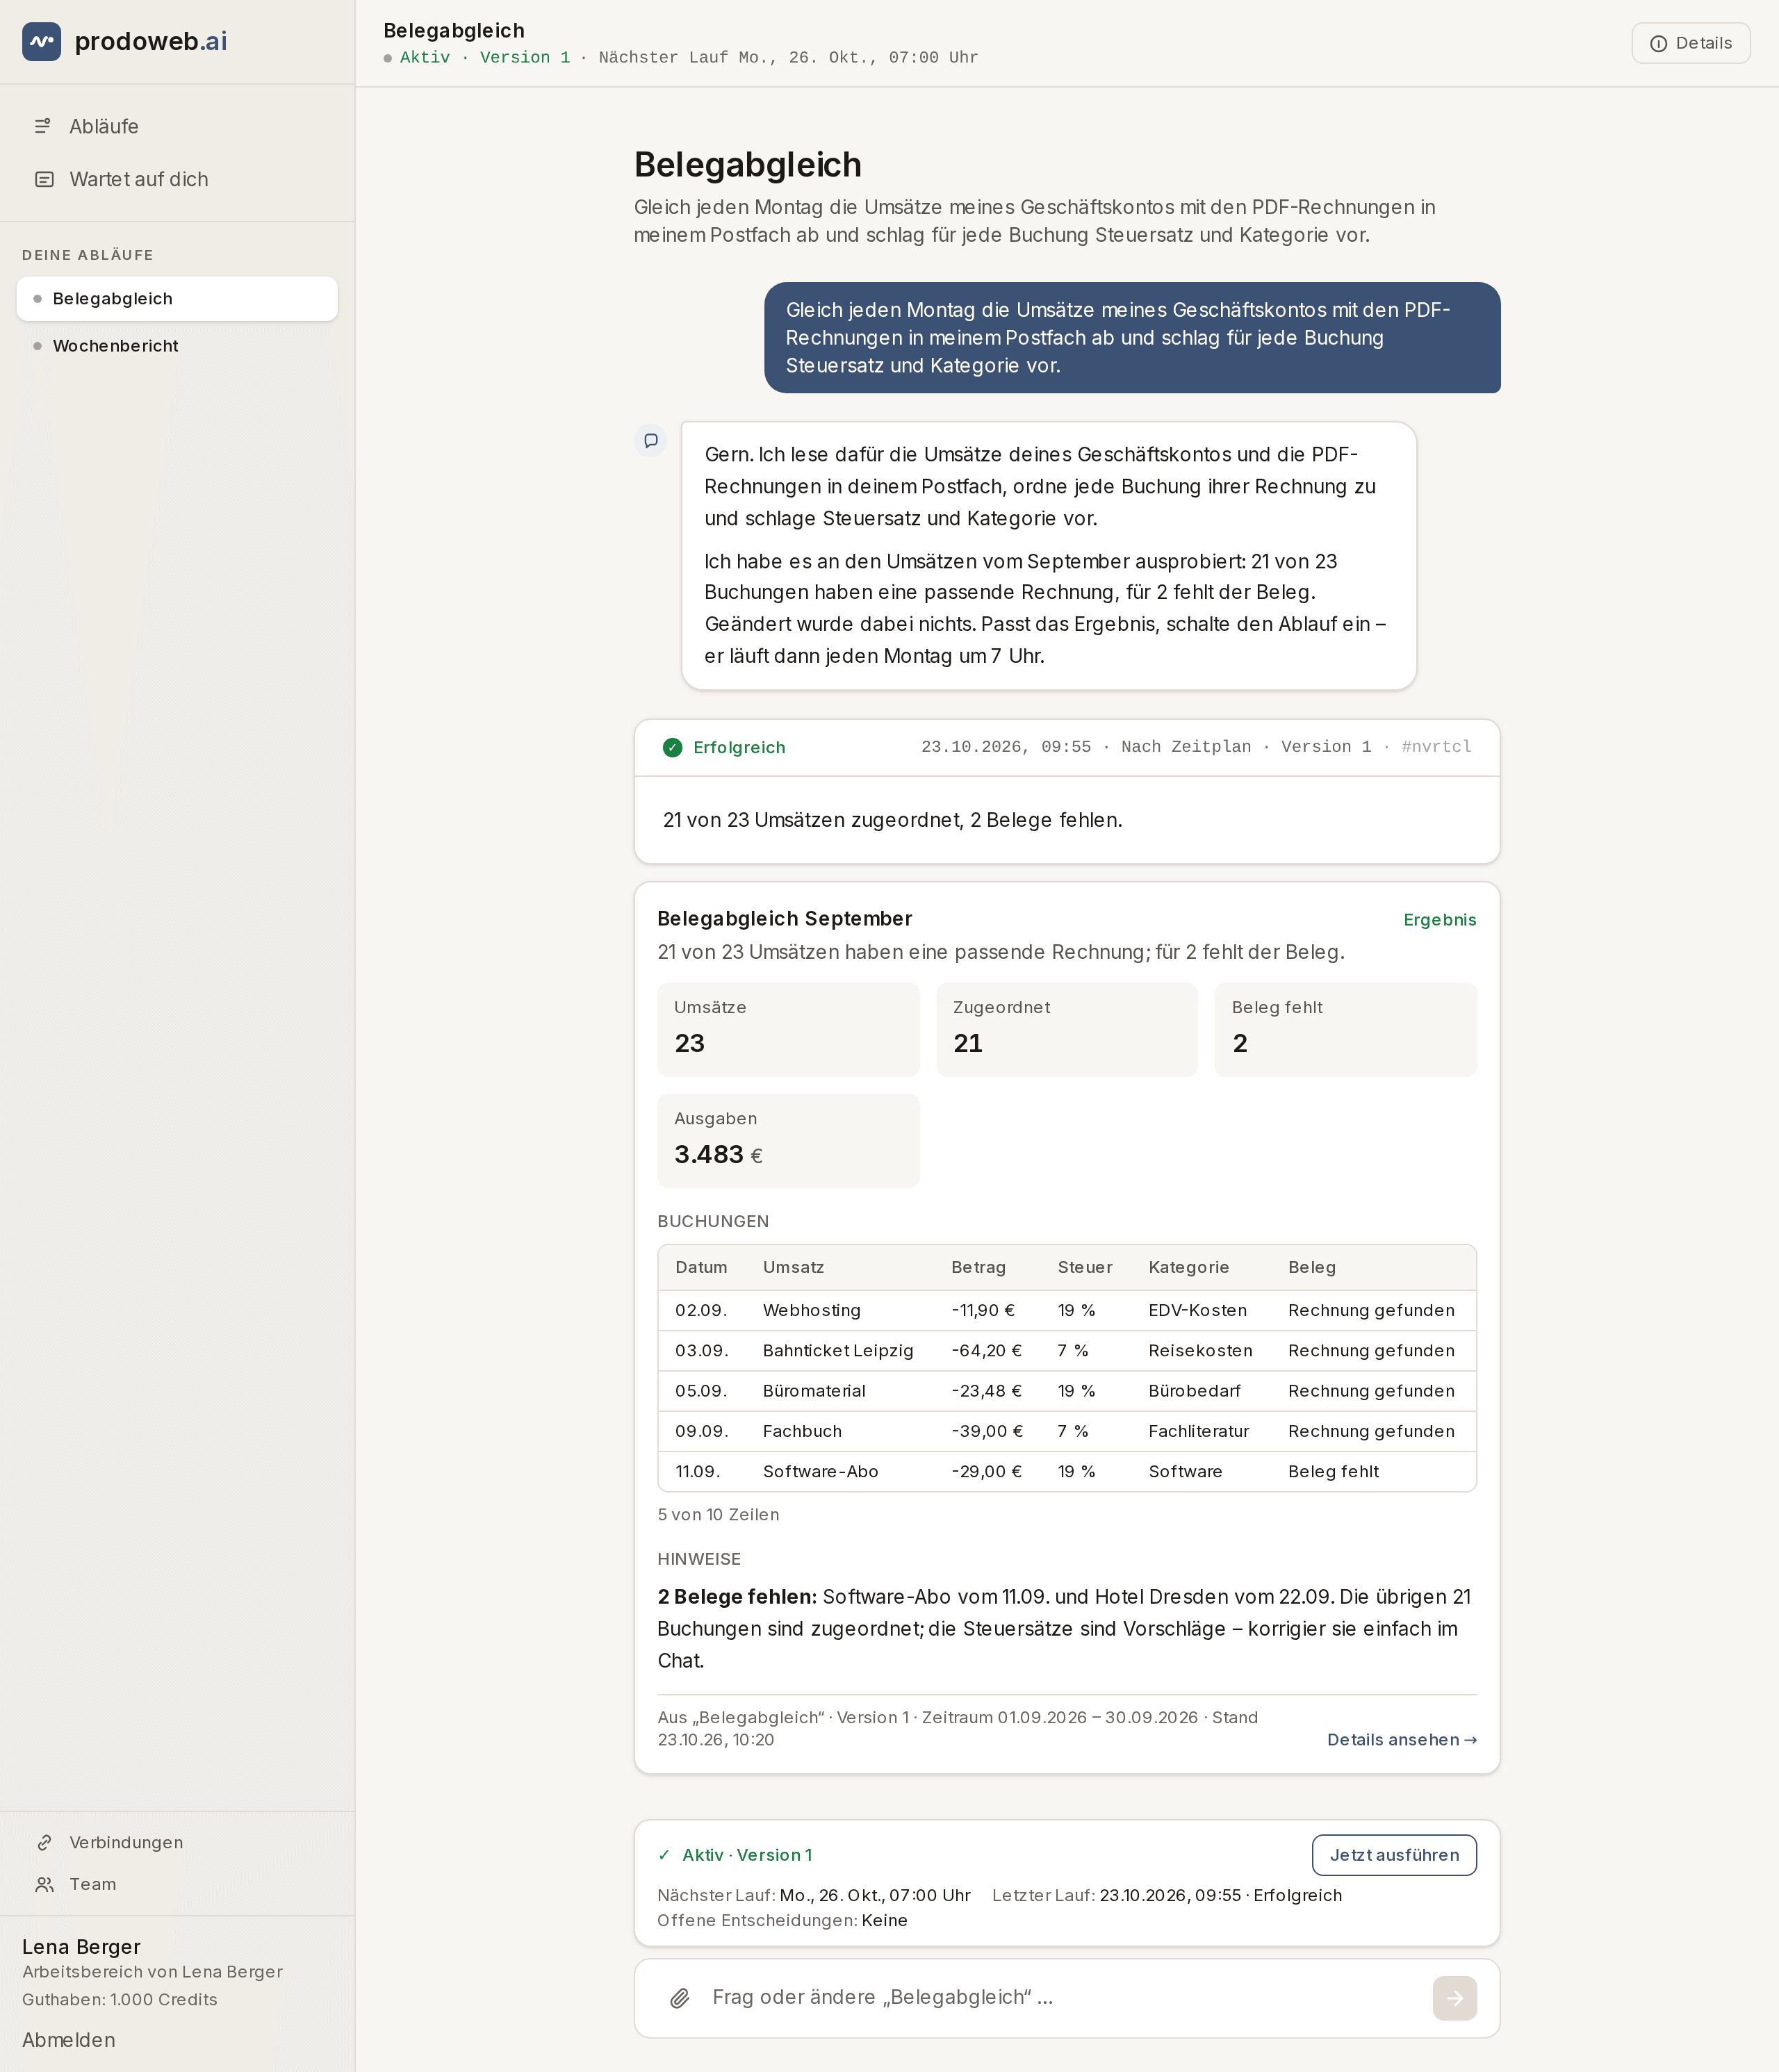
Task: Click the Beleg fehlt 2 stat tile
Action: point(1345,1029)
